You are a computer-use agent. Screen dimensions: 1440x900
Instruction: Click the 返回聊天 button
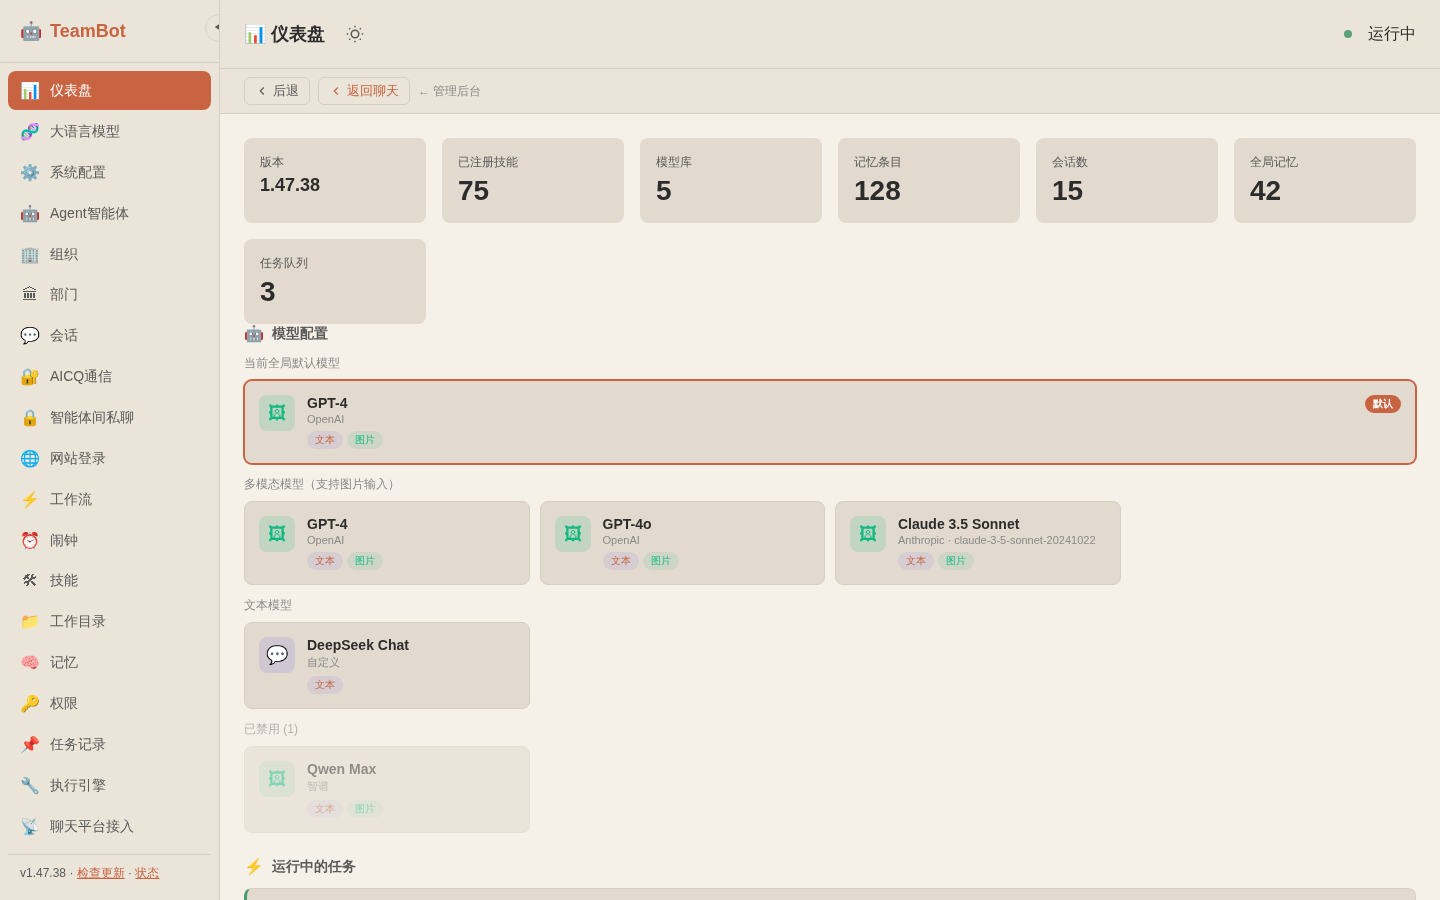[364, 91]
